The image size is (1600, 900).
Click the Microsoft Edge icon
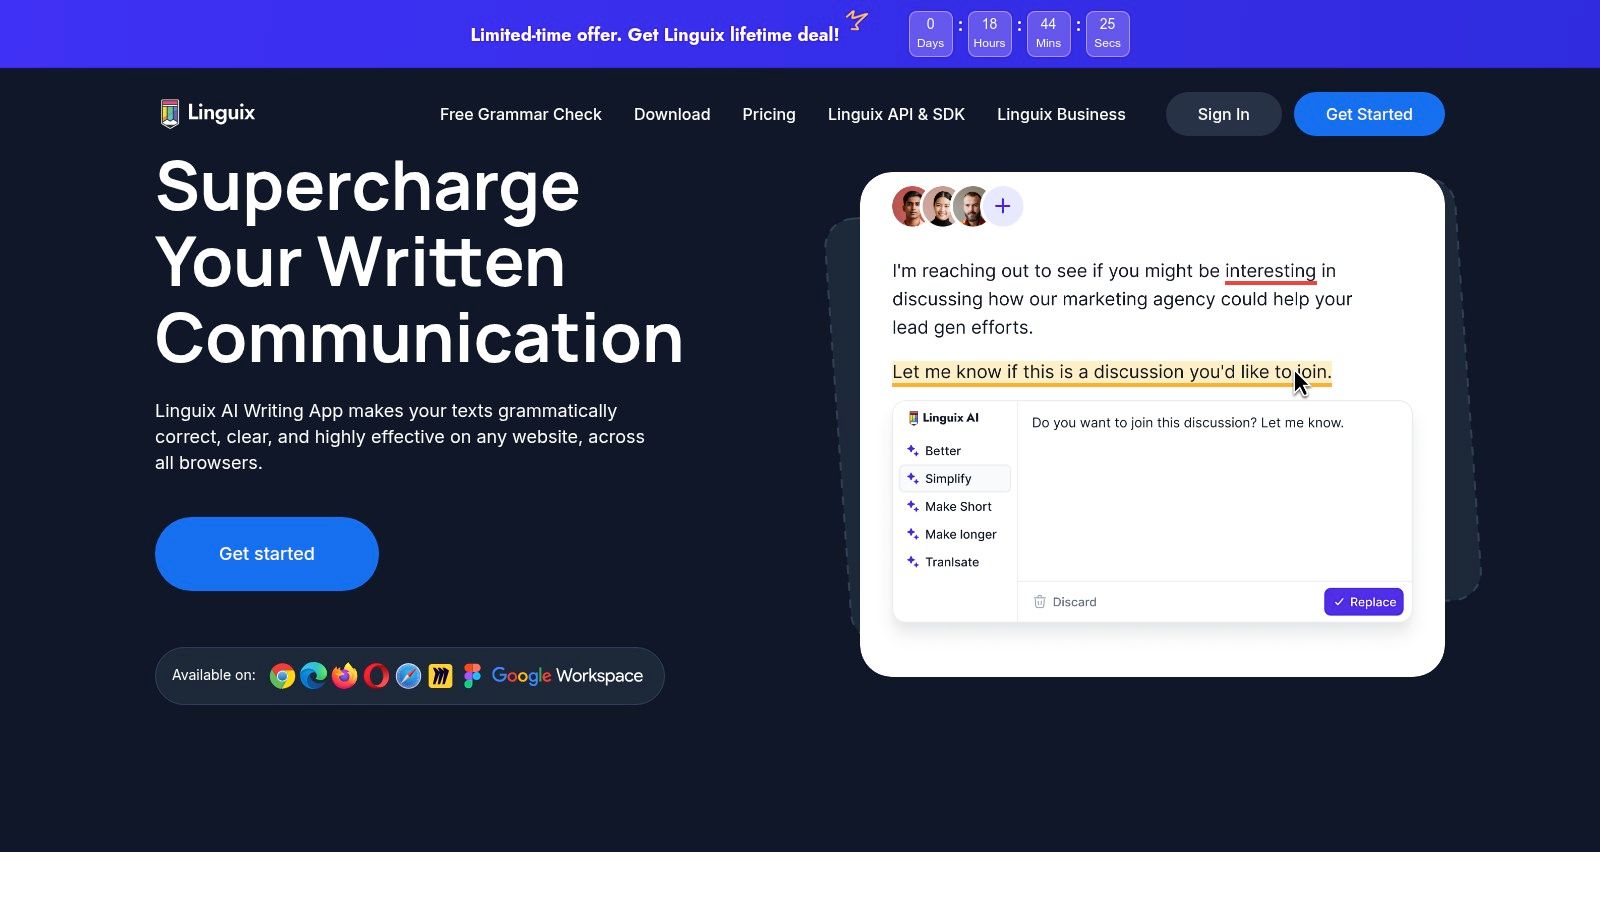314,676
